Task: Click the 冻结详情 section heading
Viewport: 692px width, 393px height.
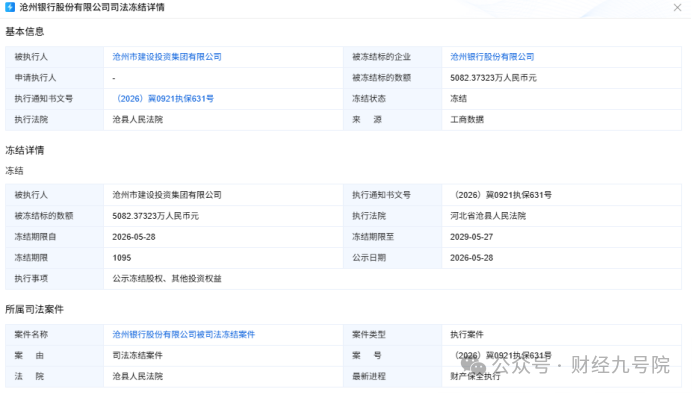Action: [x=25, y=150]
